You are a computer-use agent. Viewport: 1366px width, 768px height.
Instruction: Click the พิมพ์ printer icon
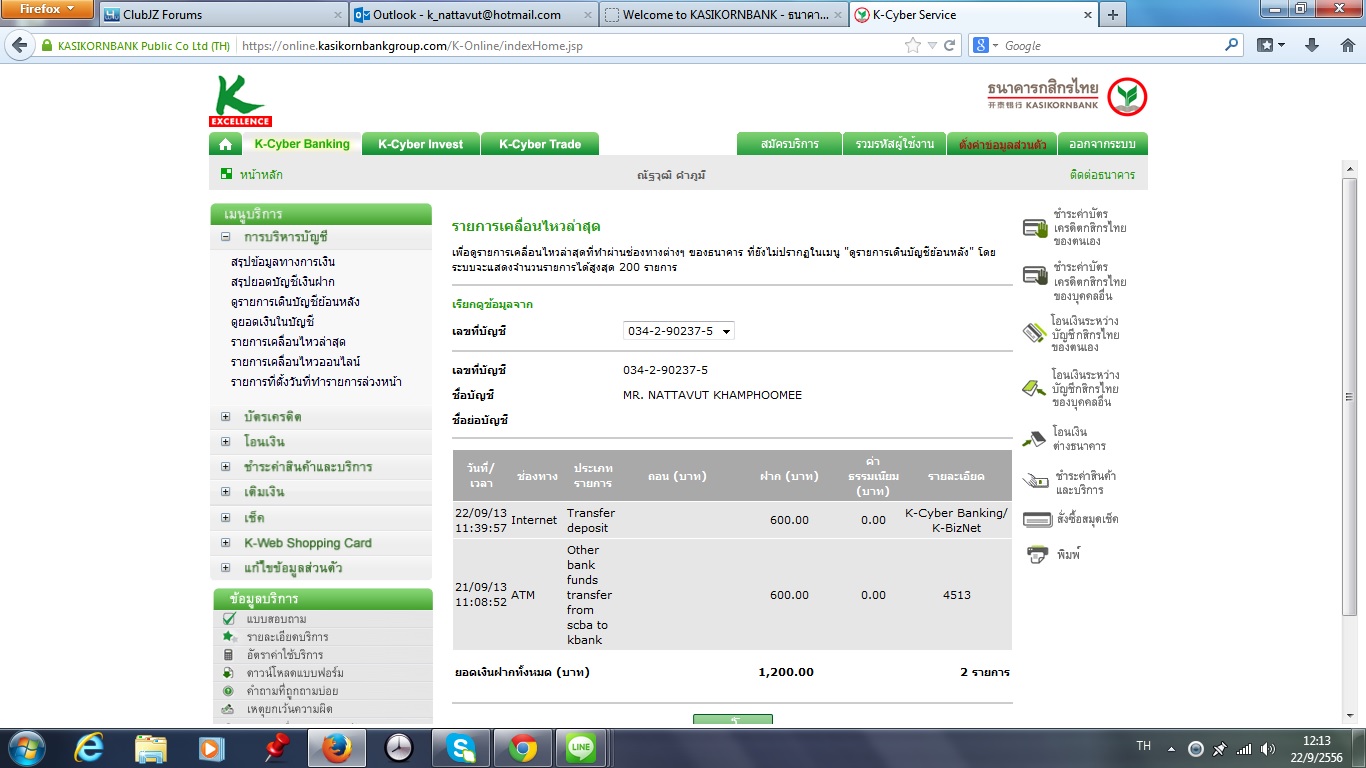1036,554
